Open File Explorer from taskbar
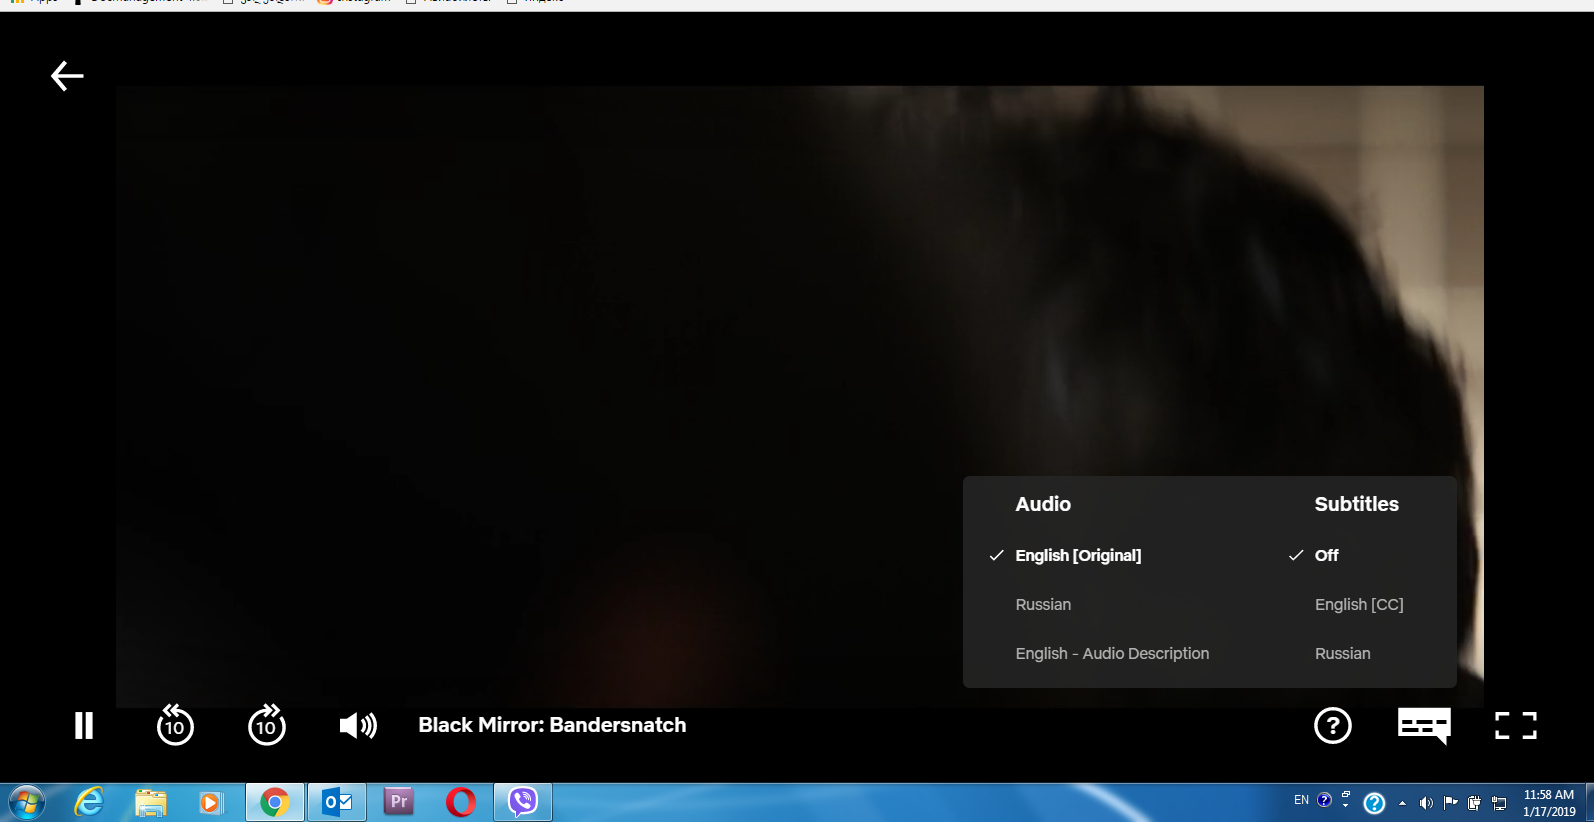Image resolution: width=1594 pixels, height=834 pixels. [x=150, y=803]
